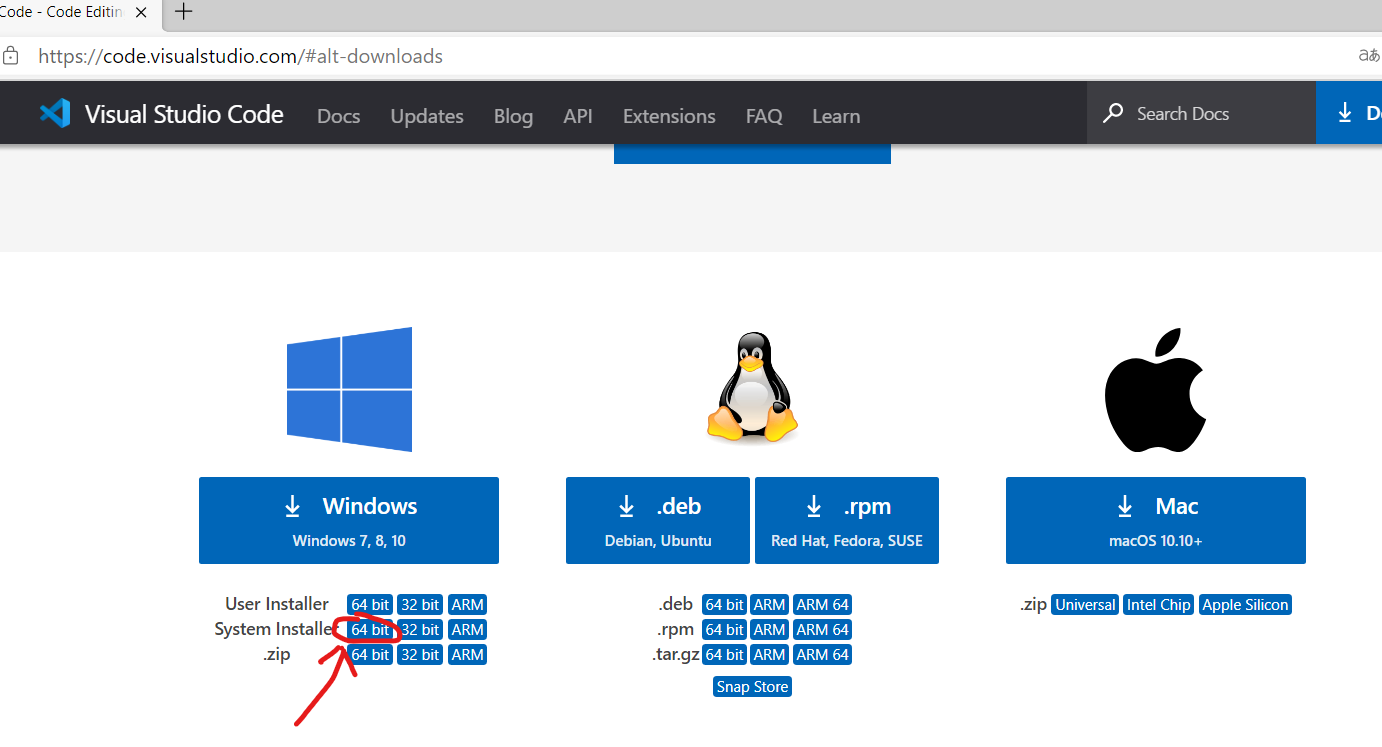Image resolution: width=1382 pixels, height=747 pixels.
Task: Download the .rpm package for Red Hat
Action: (x=846, y=520)
